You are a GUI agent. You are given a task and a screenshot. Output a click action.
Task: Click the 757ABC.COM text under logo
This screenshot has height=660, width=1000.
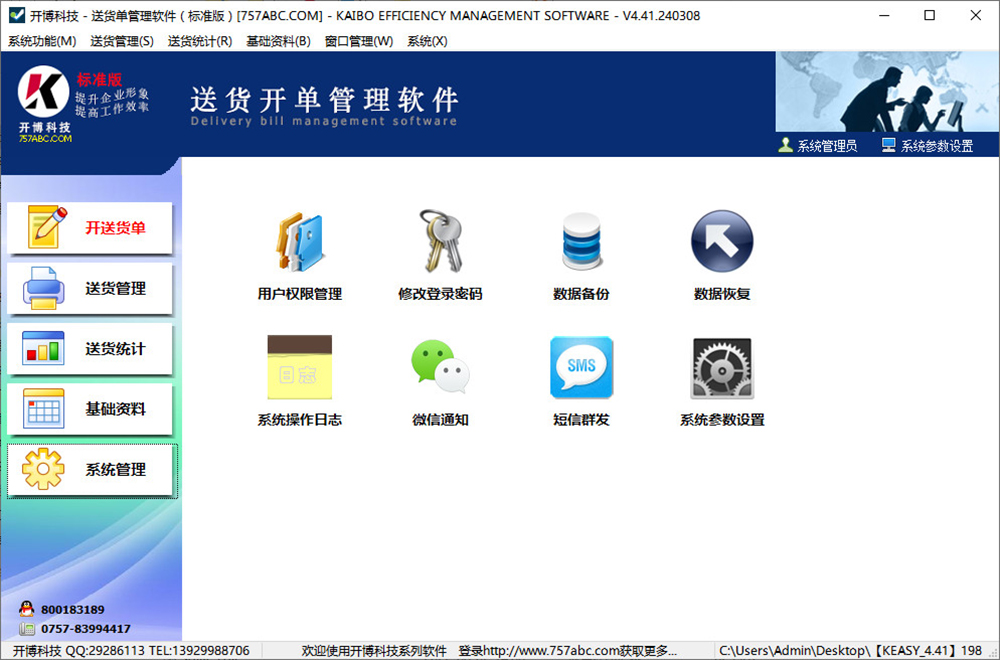[45, 138]
